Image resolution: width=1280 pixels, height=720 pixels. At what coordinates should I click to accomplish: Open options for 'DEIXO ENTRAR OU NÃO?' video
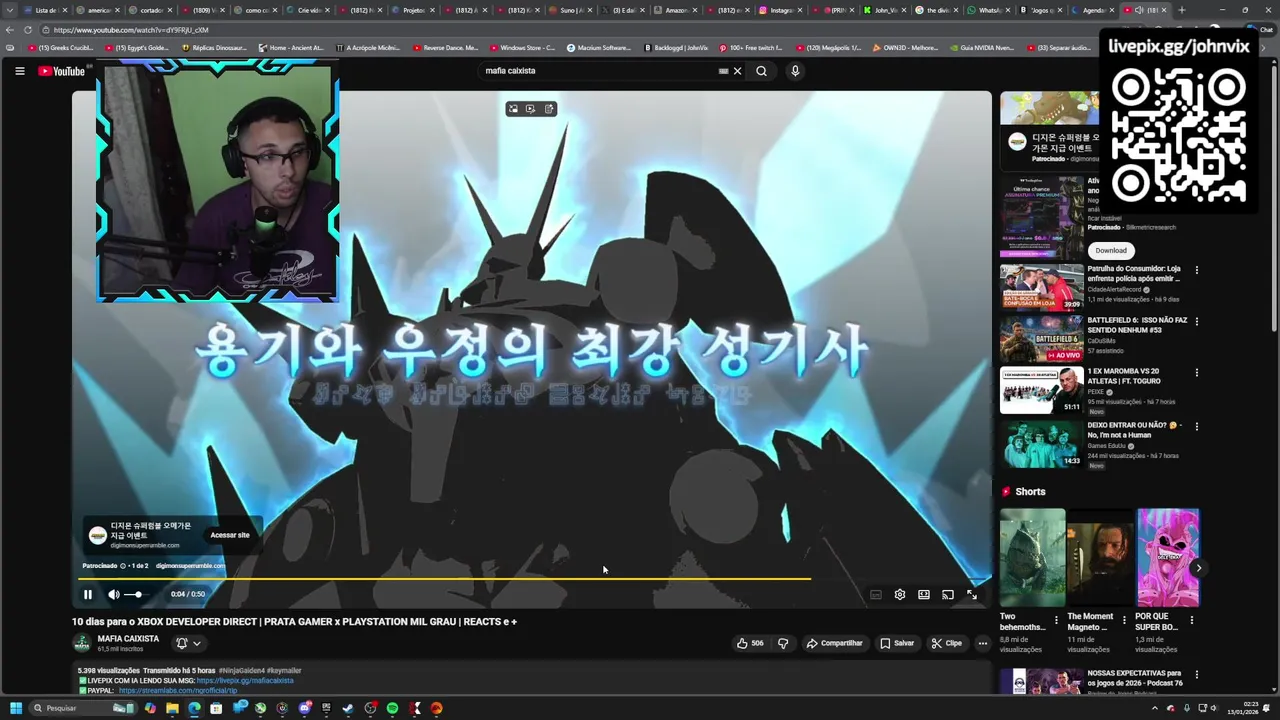(1196, 426)
